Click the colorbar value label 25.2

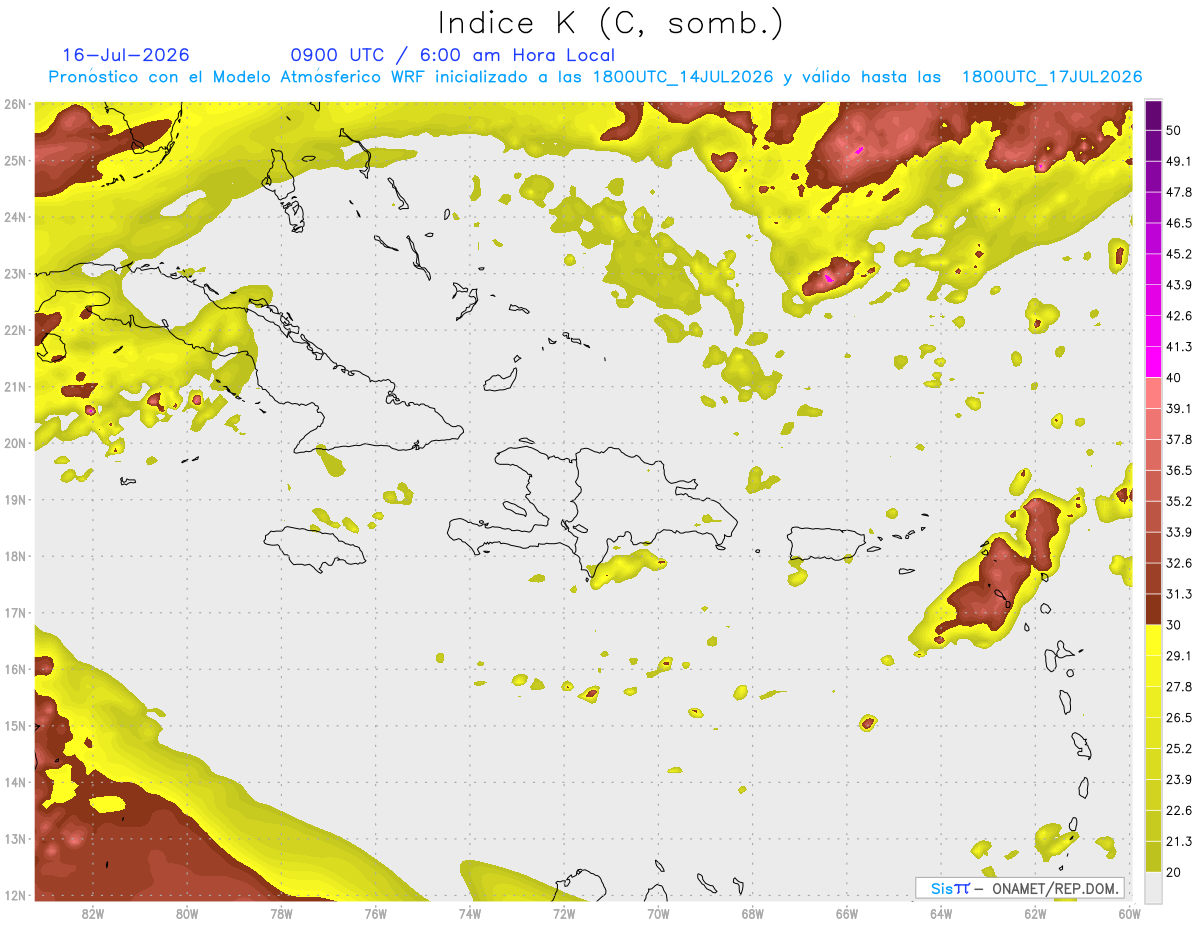[x=1179, y=748]
